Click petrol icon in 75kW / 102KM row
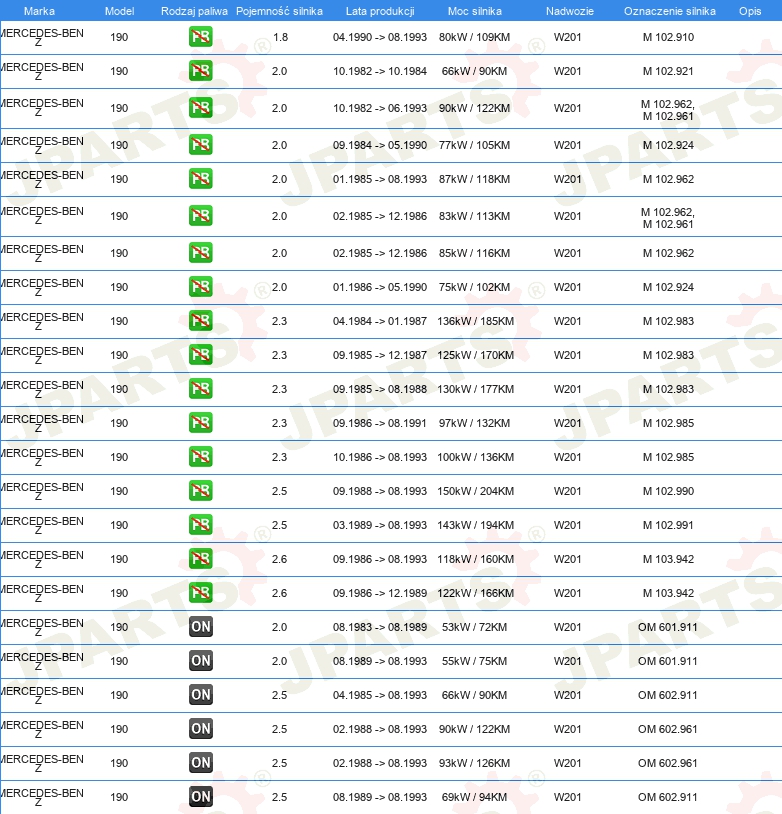Image resolution: width=782 pixels, height=814 pixels. click(x=200, y=287)
